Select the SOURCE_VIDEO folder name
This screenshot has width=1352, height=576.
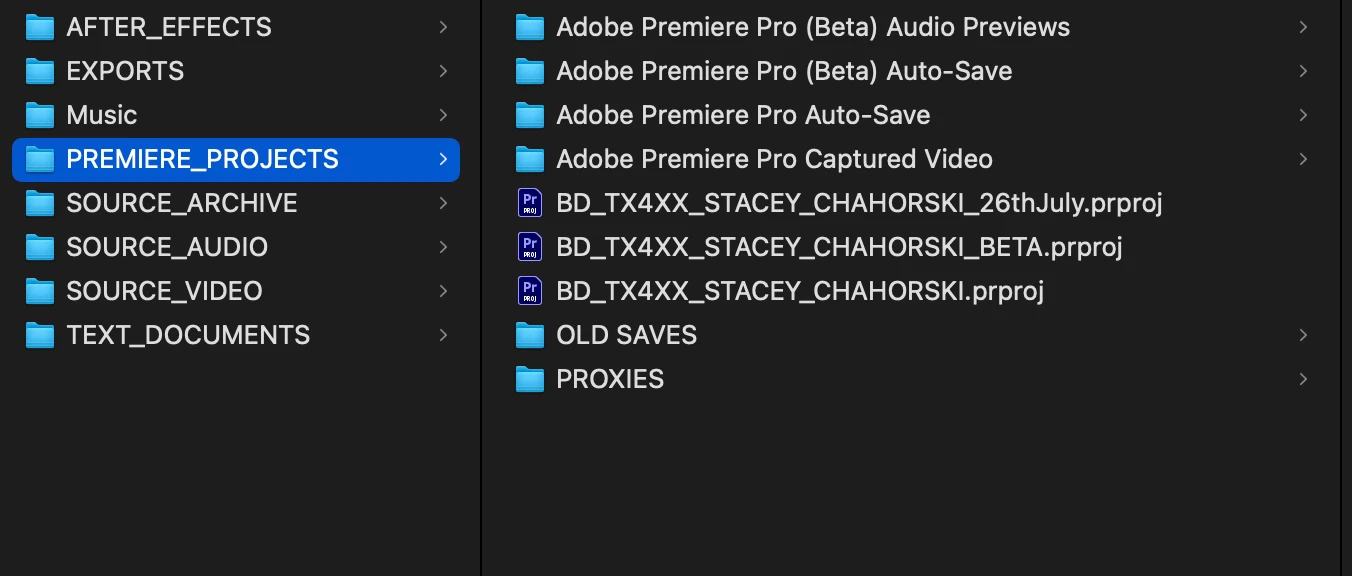164,291
